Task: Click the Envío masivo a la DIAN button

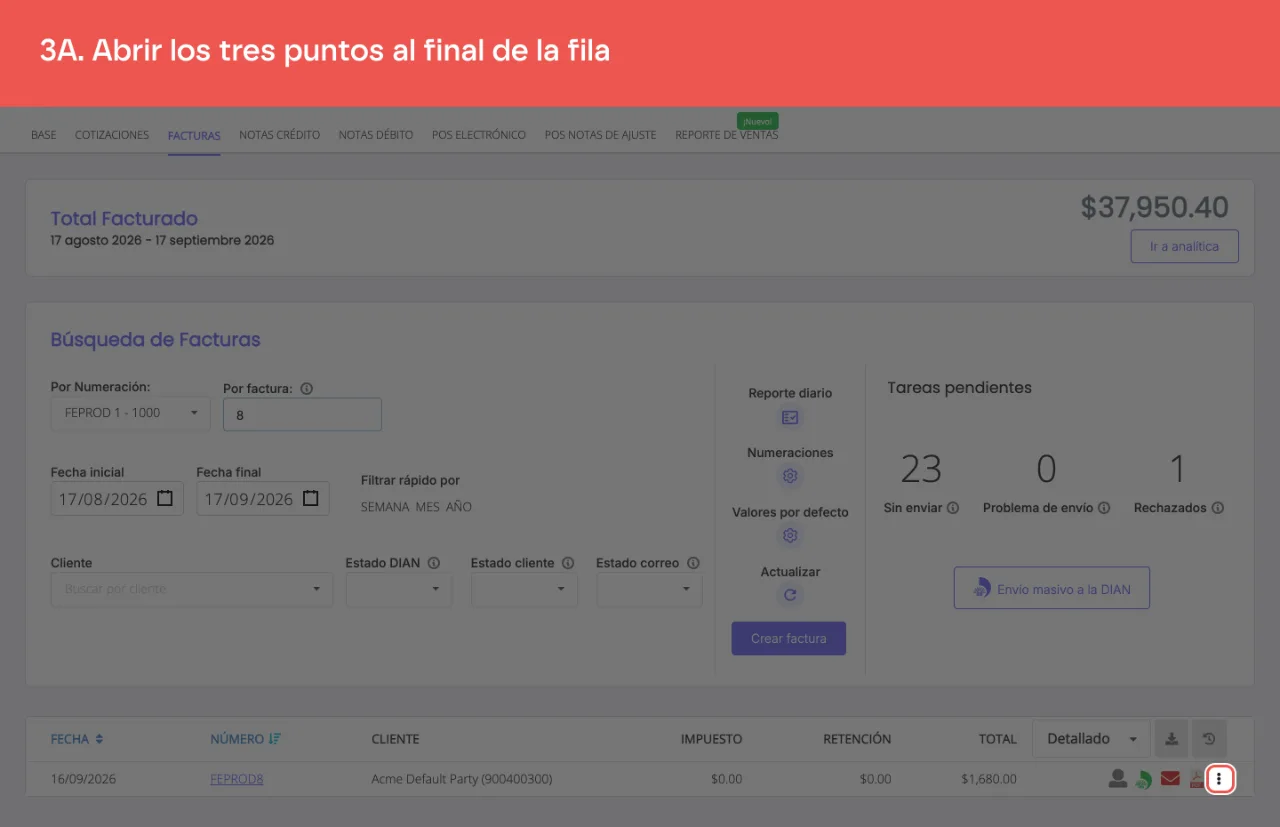Action: 1052,588
